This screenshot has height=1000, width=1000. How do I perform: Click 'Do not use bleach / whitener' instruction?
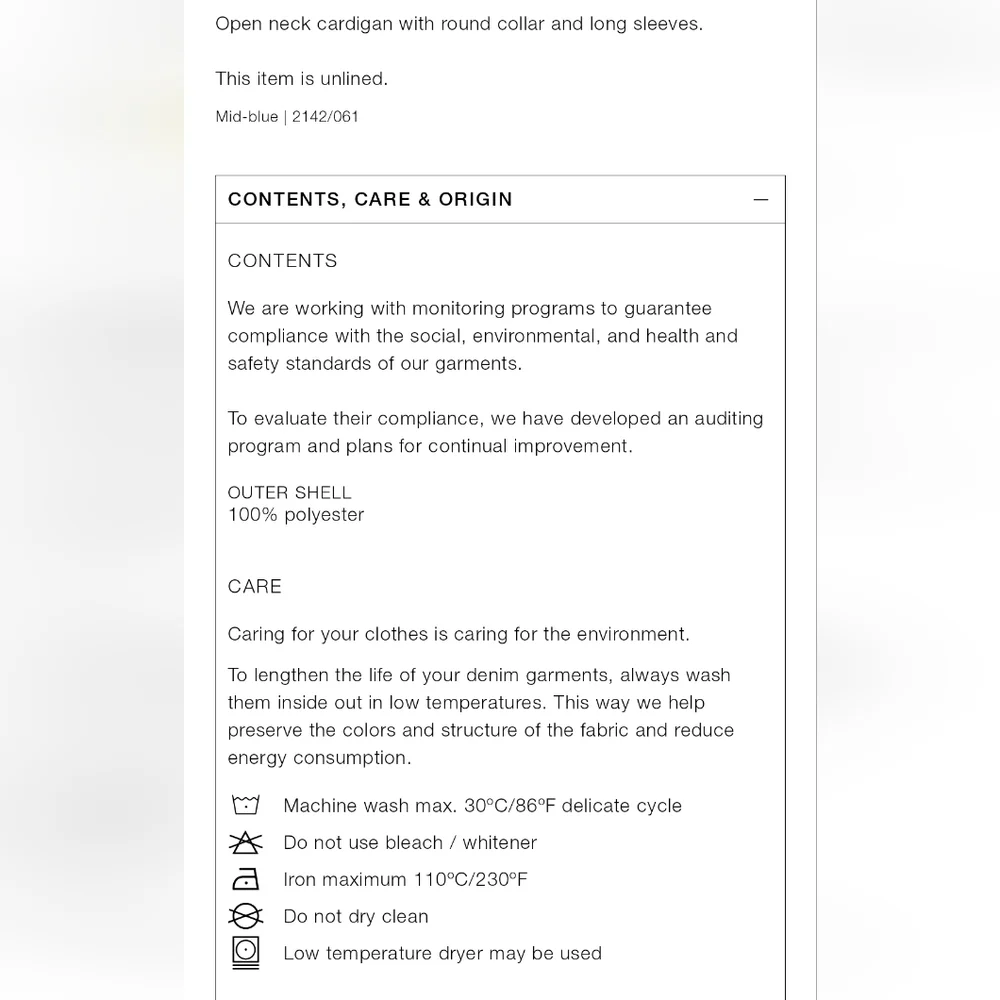[410, 842]
